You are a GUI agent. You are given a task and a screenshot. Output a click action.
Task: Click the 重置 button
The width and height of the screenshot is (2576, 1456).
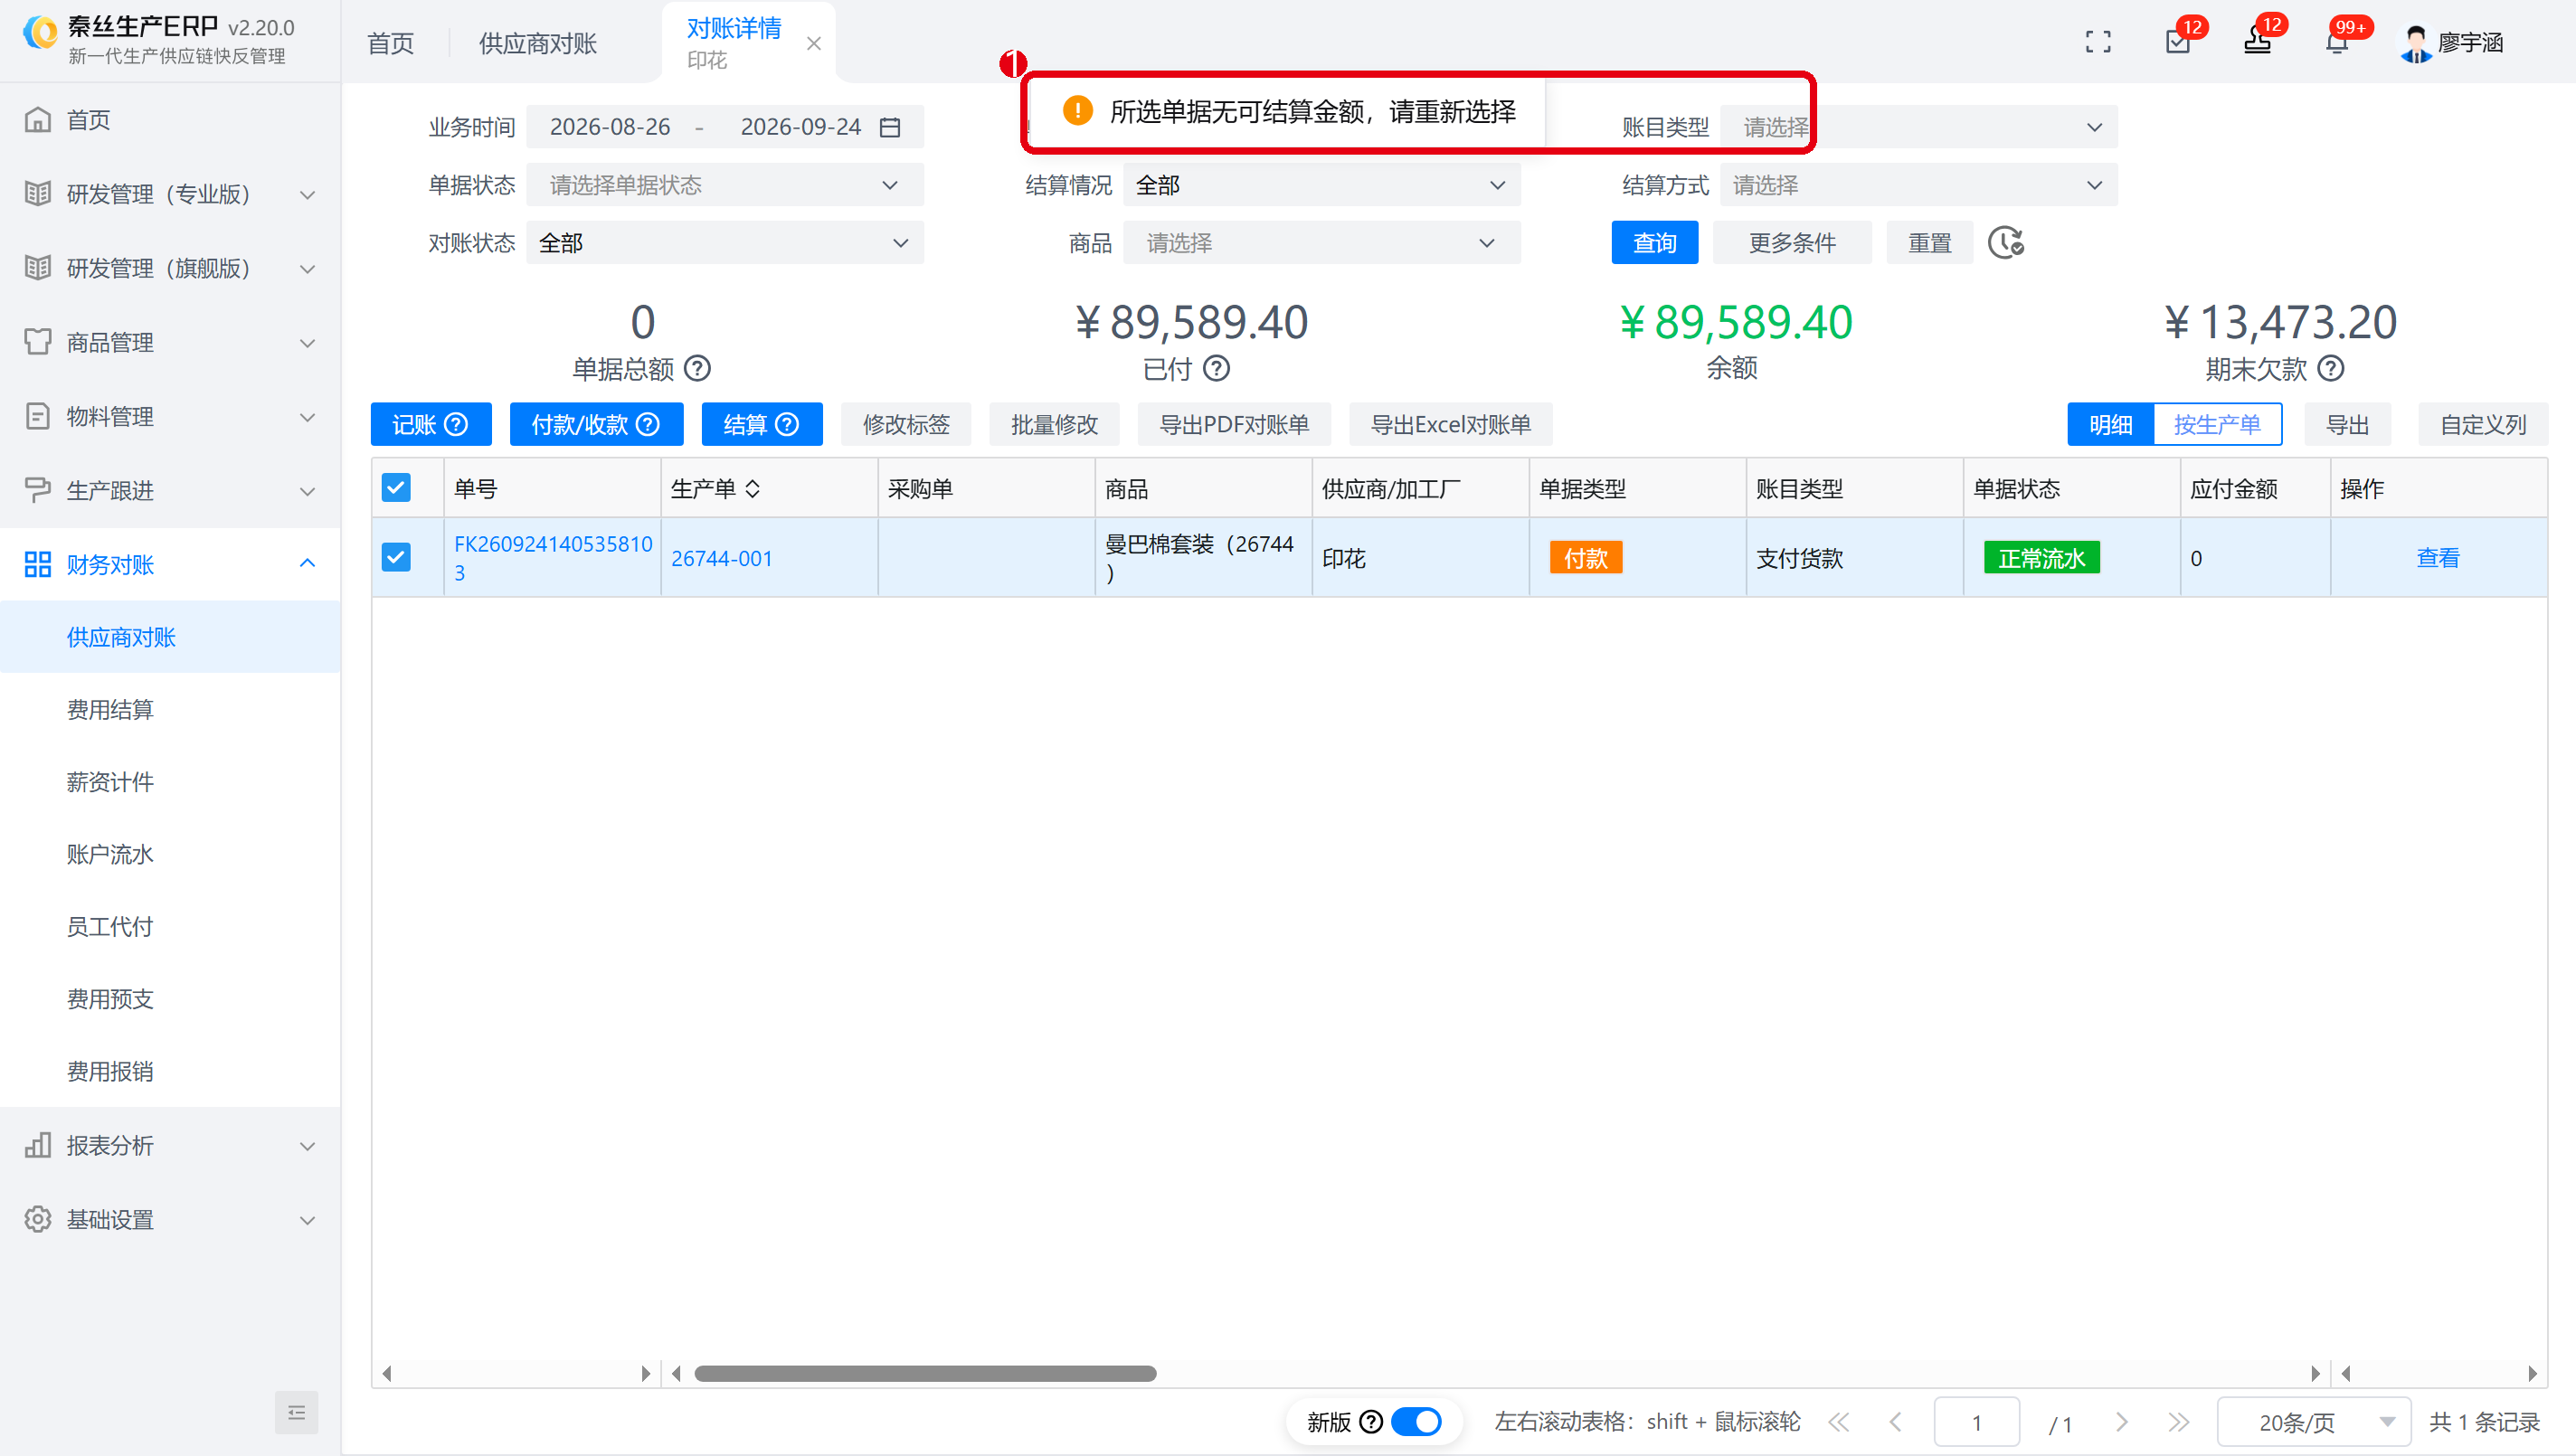(1929, 243)
